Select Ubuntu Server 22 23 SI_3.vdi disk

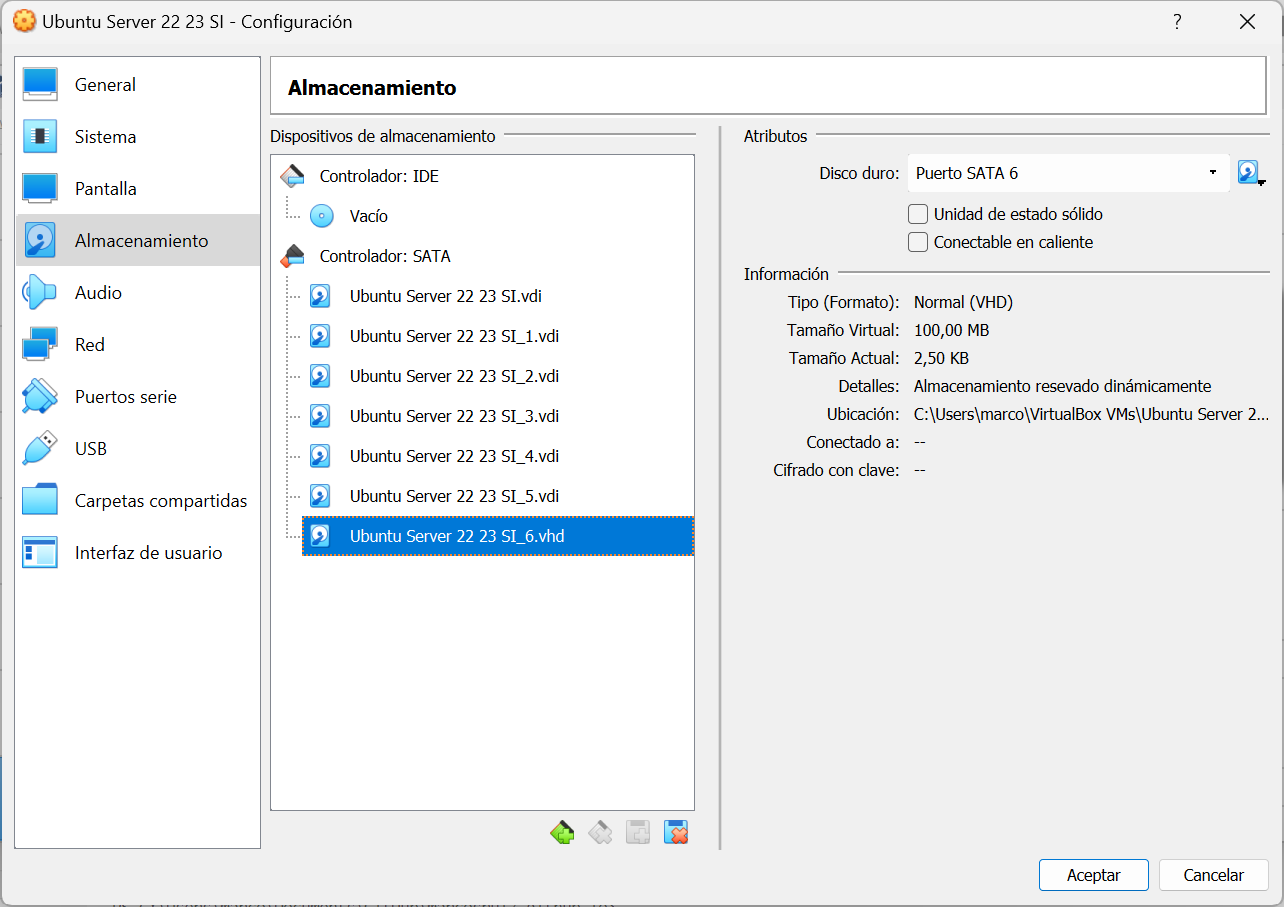[x=454, y=416]
